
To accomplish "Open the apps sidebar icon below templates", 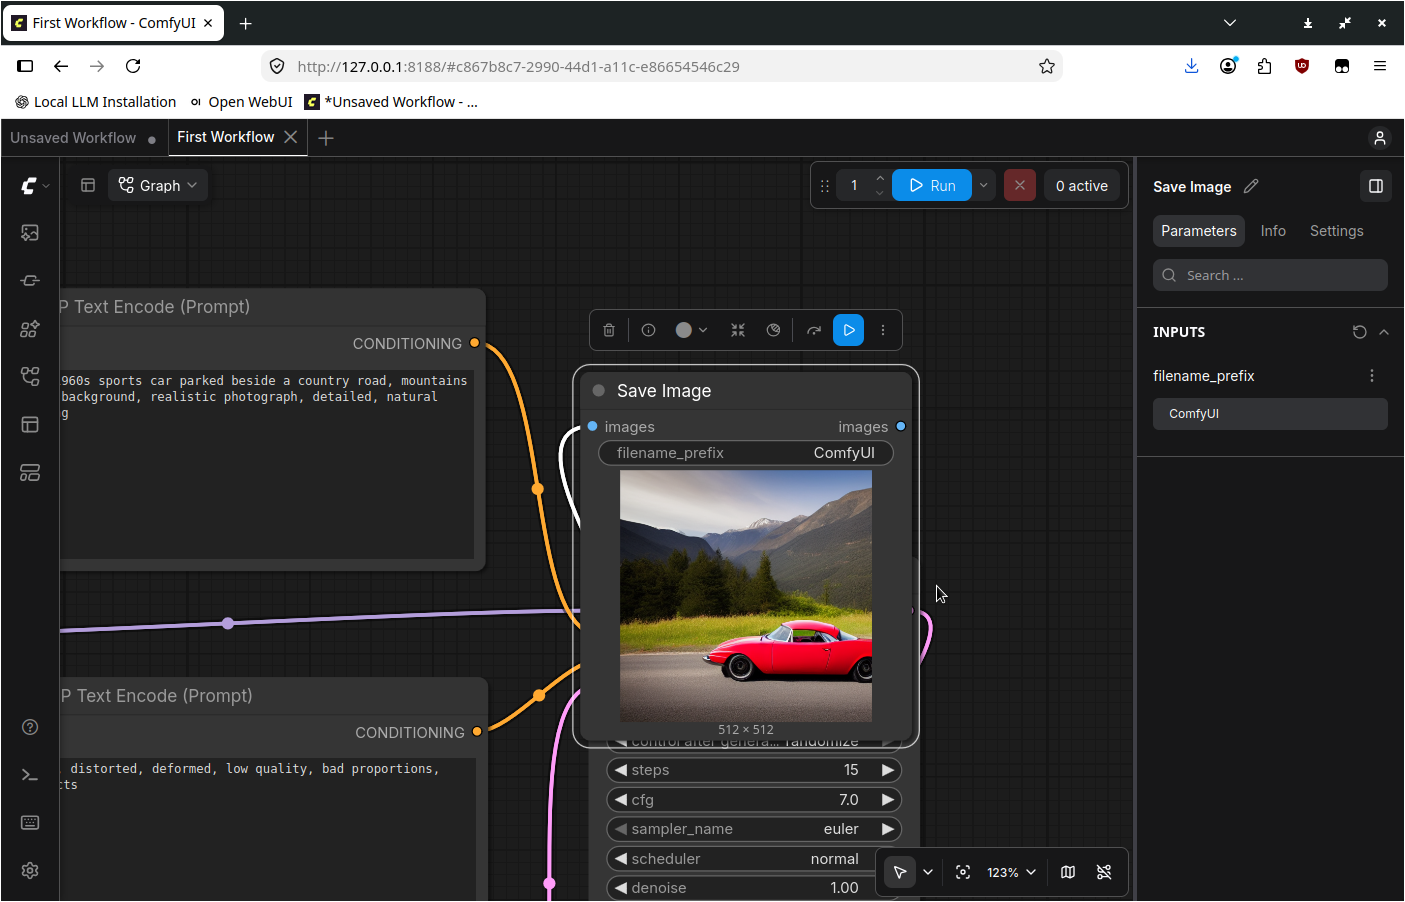I will coord(30,473).
